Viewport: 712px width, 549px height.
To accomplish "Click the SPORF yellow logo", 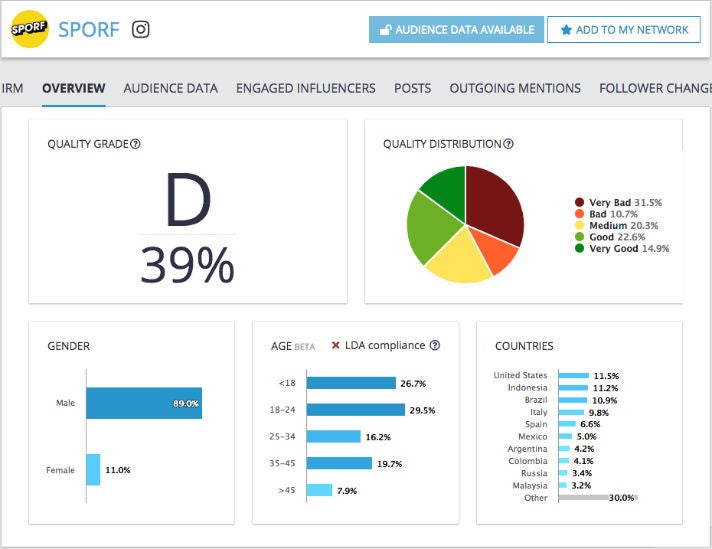I will [x=29, y=29].
